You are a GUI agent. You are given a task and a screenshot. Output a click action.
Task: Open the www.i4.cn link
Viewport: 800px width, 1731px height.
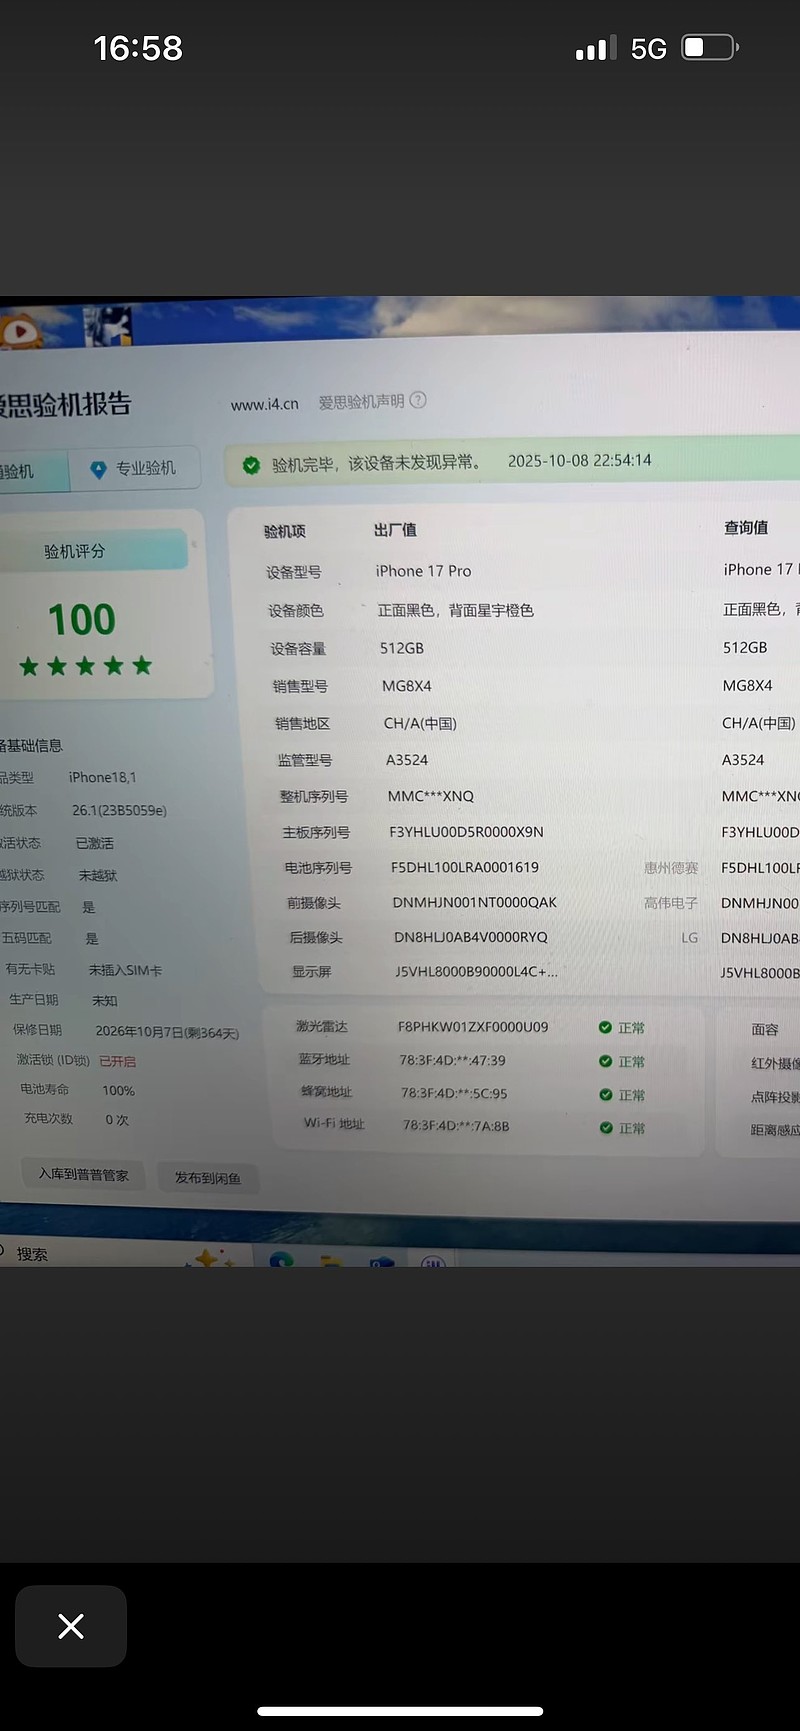pos(264,404)
